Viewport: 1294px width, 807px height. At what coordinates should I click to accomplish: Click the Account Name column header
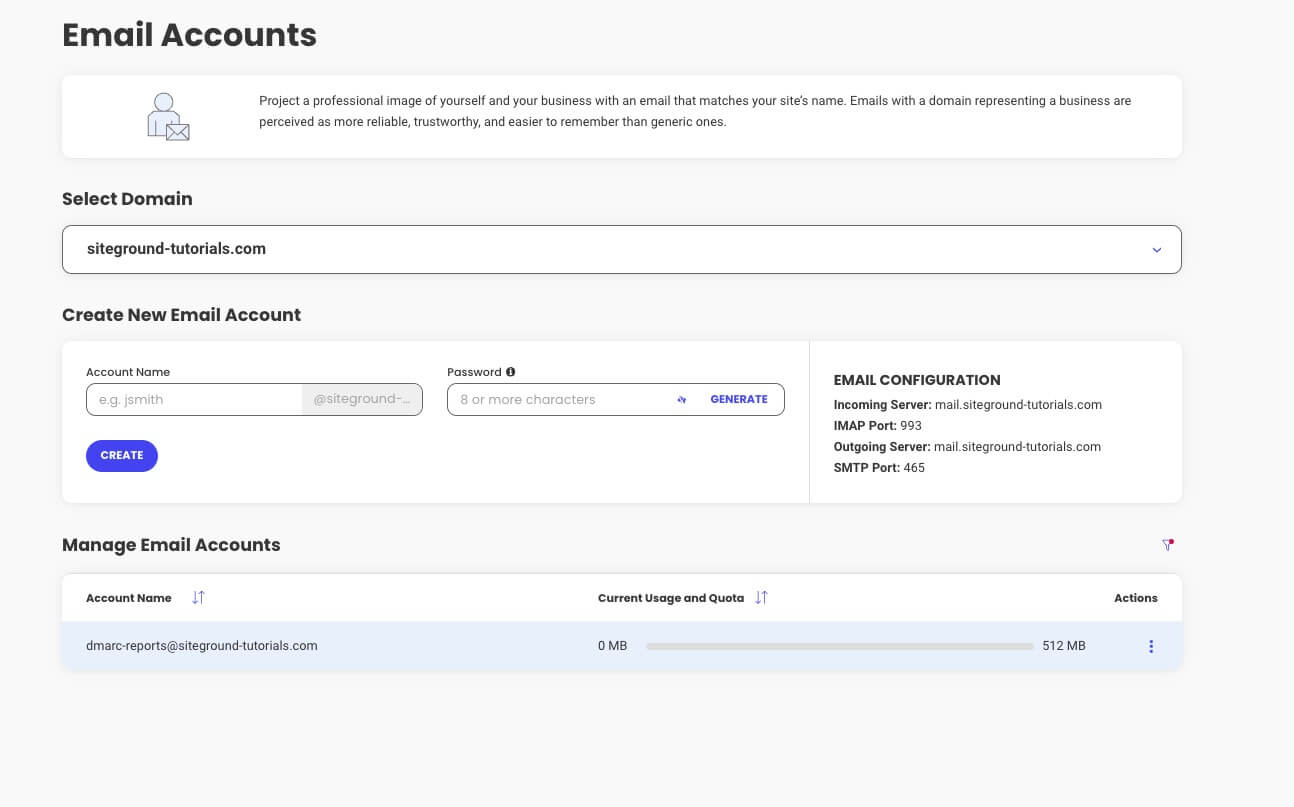(x=129, y=598)
